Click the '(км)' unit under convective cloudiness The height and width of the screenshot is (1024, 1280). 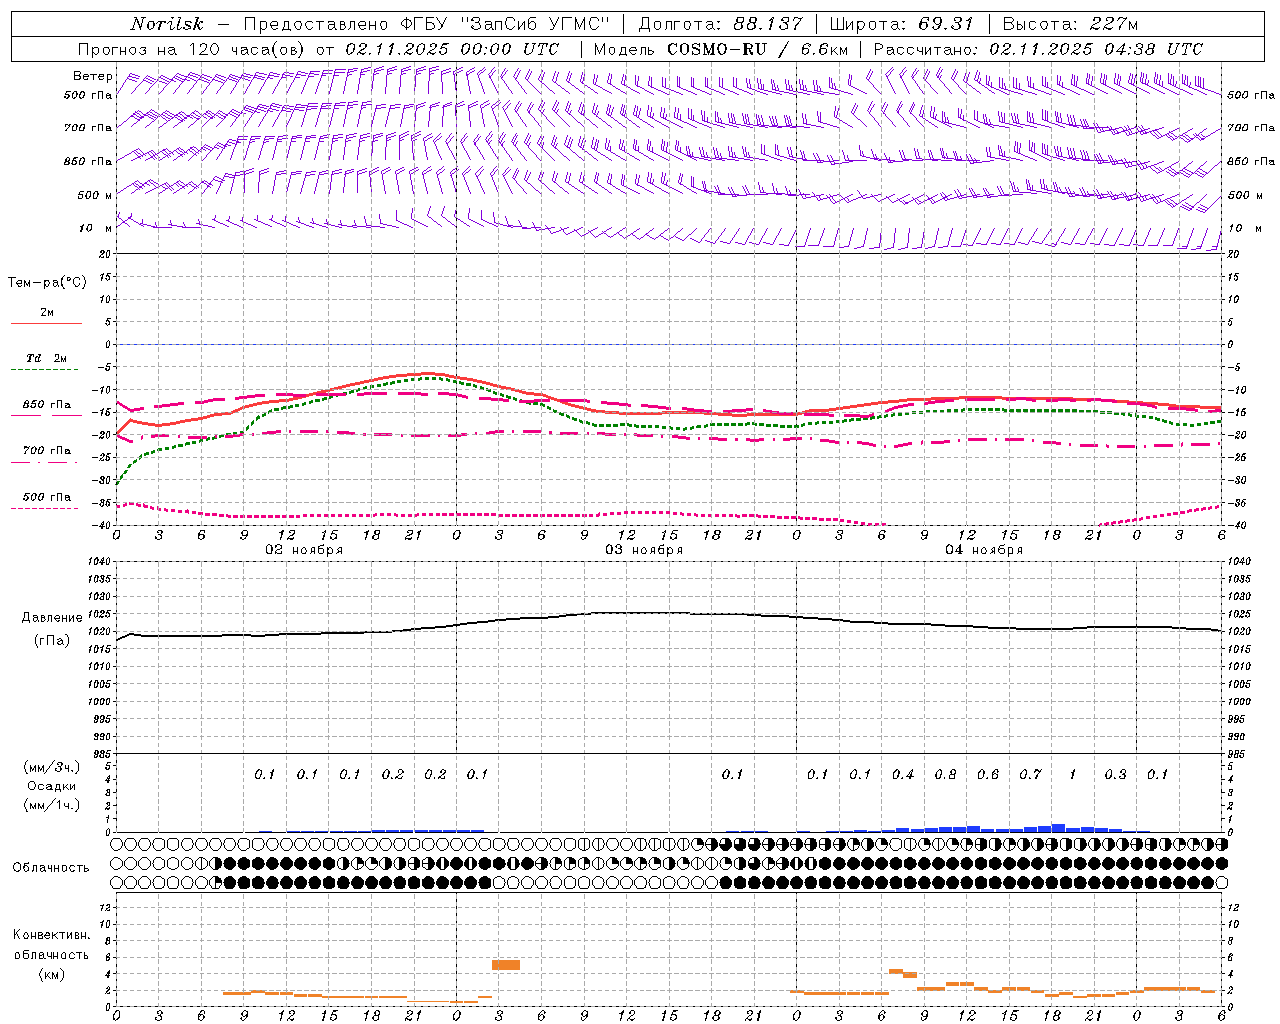click(52, 974)
